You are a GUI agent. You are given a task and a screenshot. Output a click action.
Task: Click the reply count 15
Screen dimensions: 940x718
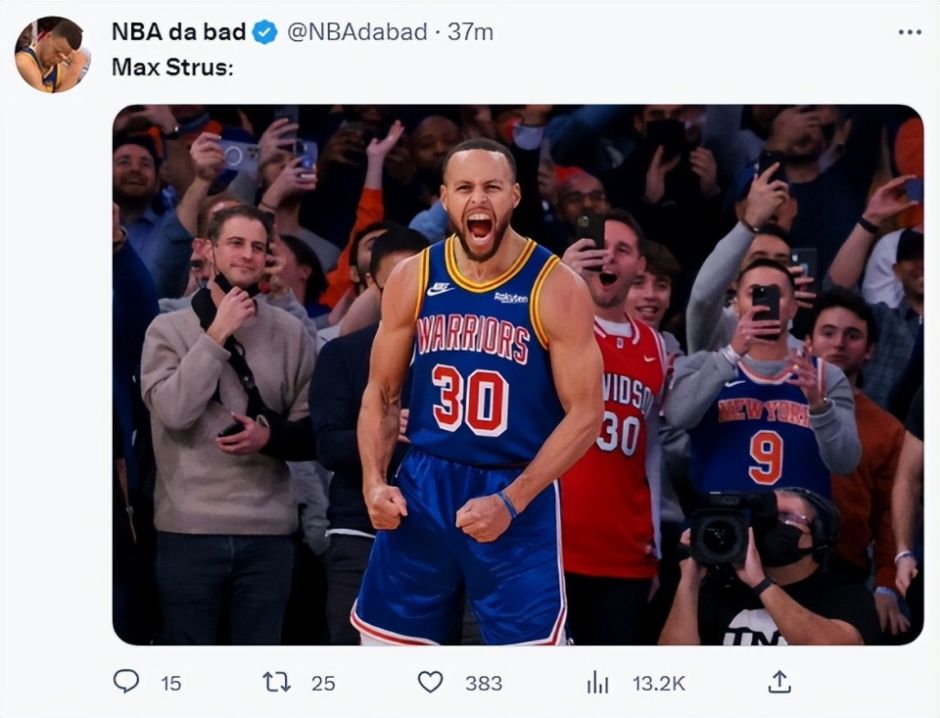171,683
